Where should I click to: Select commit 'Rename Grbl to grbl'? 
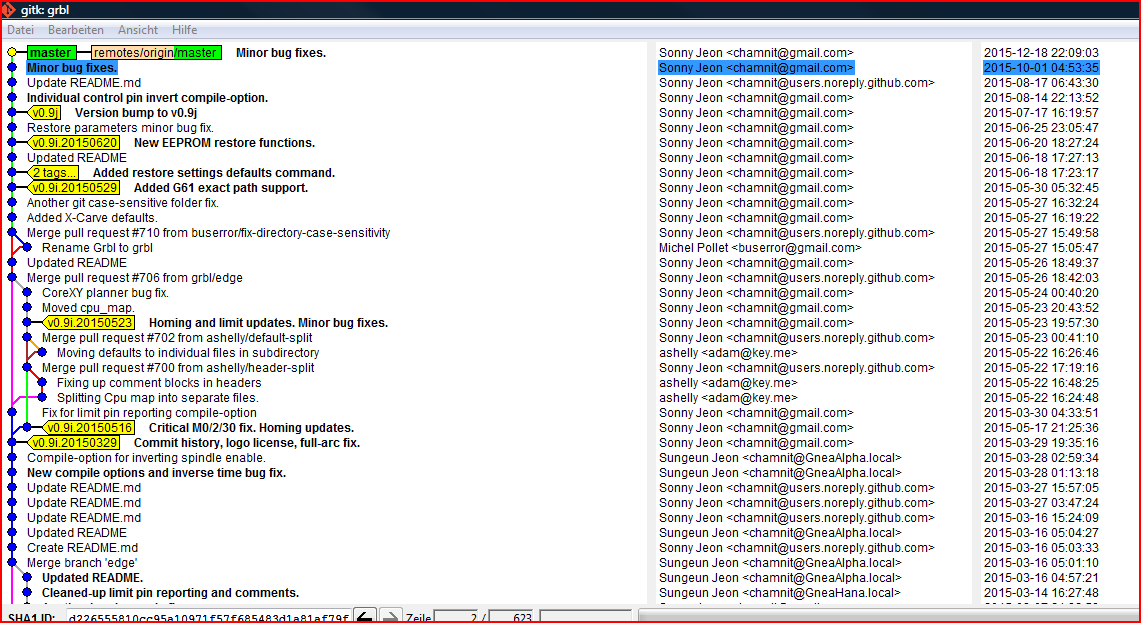pos(97,248)
